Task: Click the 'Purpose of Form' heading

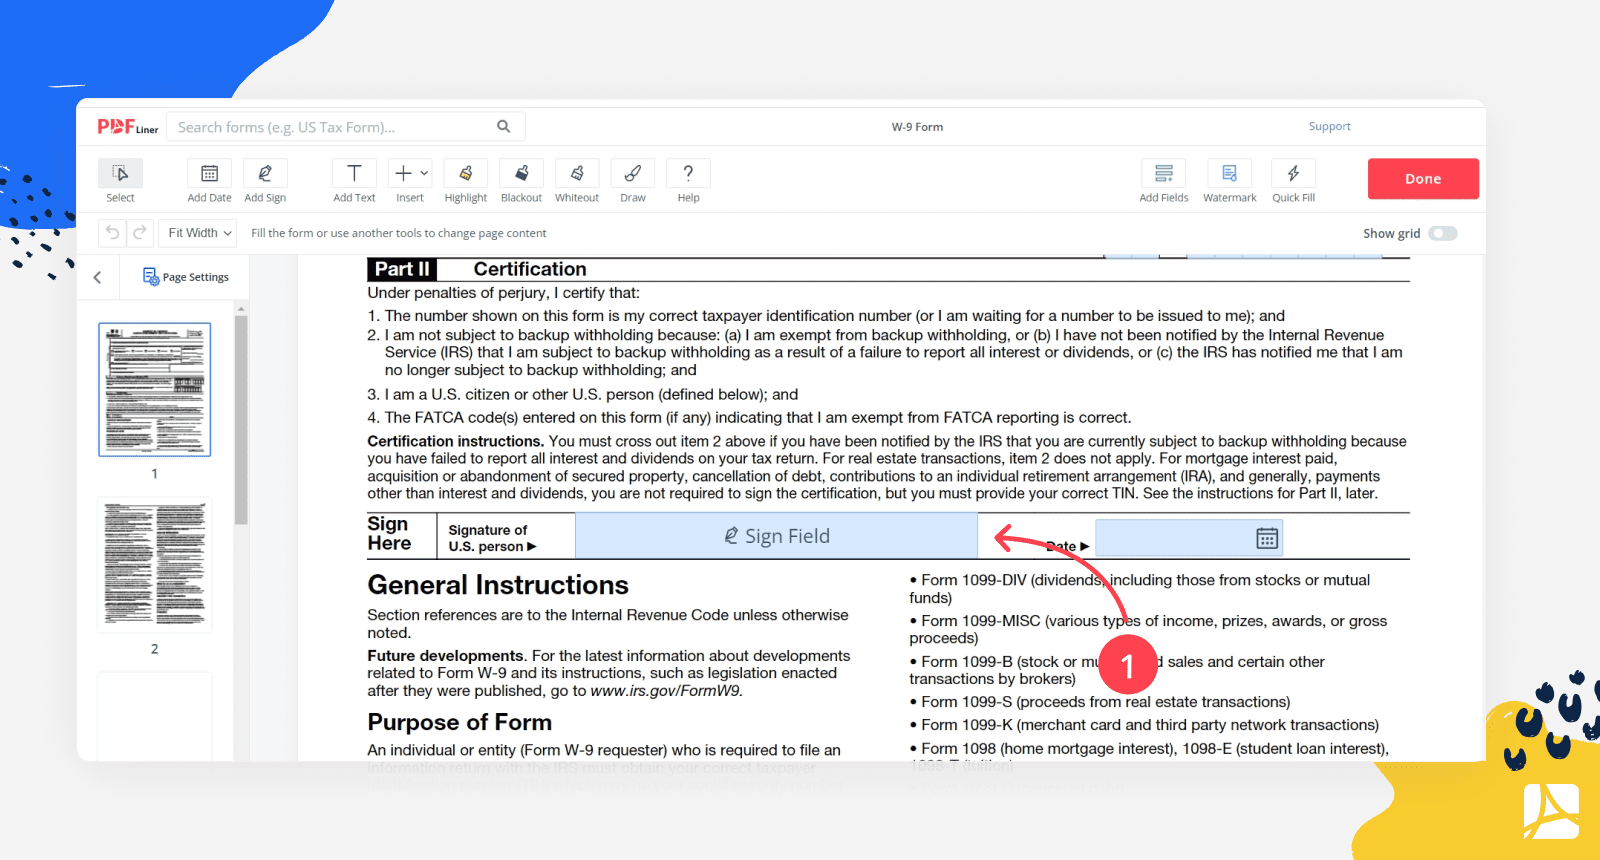Action: tap(459, 722)
